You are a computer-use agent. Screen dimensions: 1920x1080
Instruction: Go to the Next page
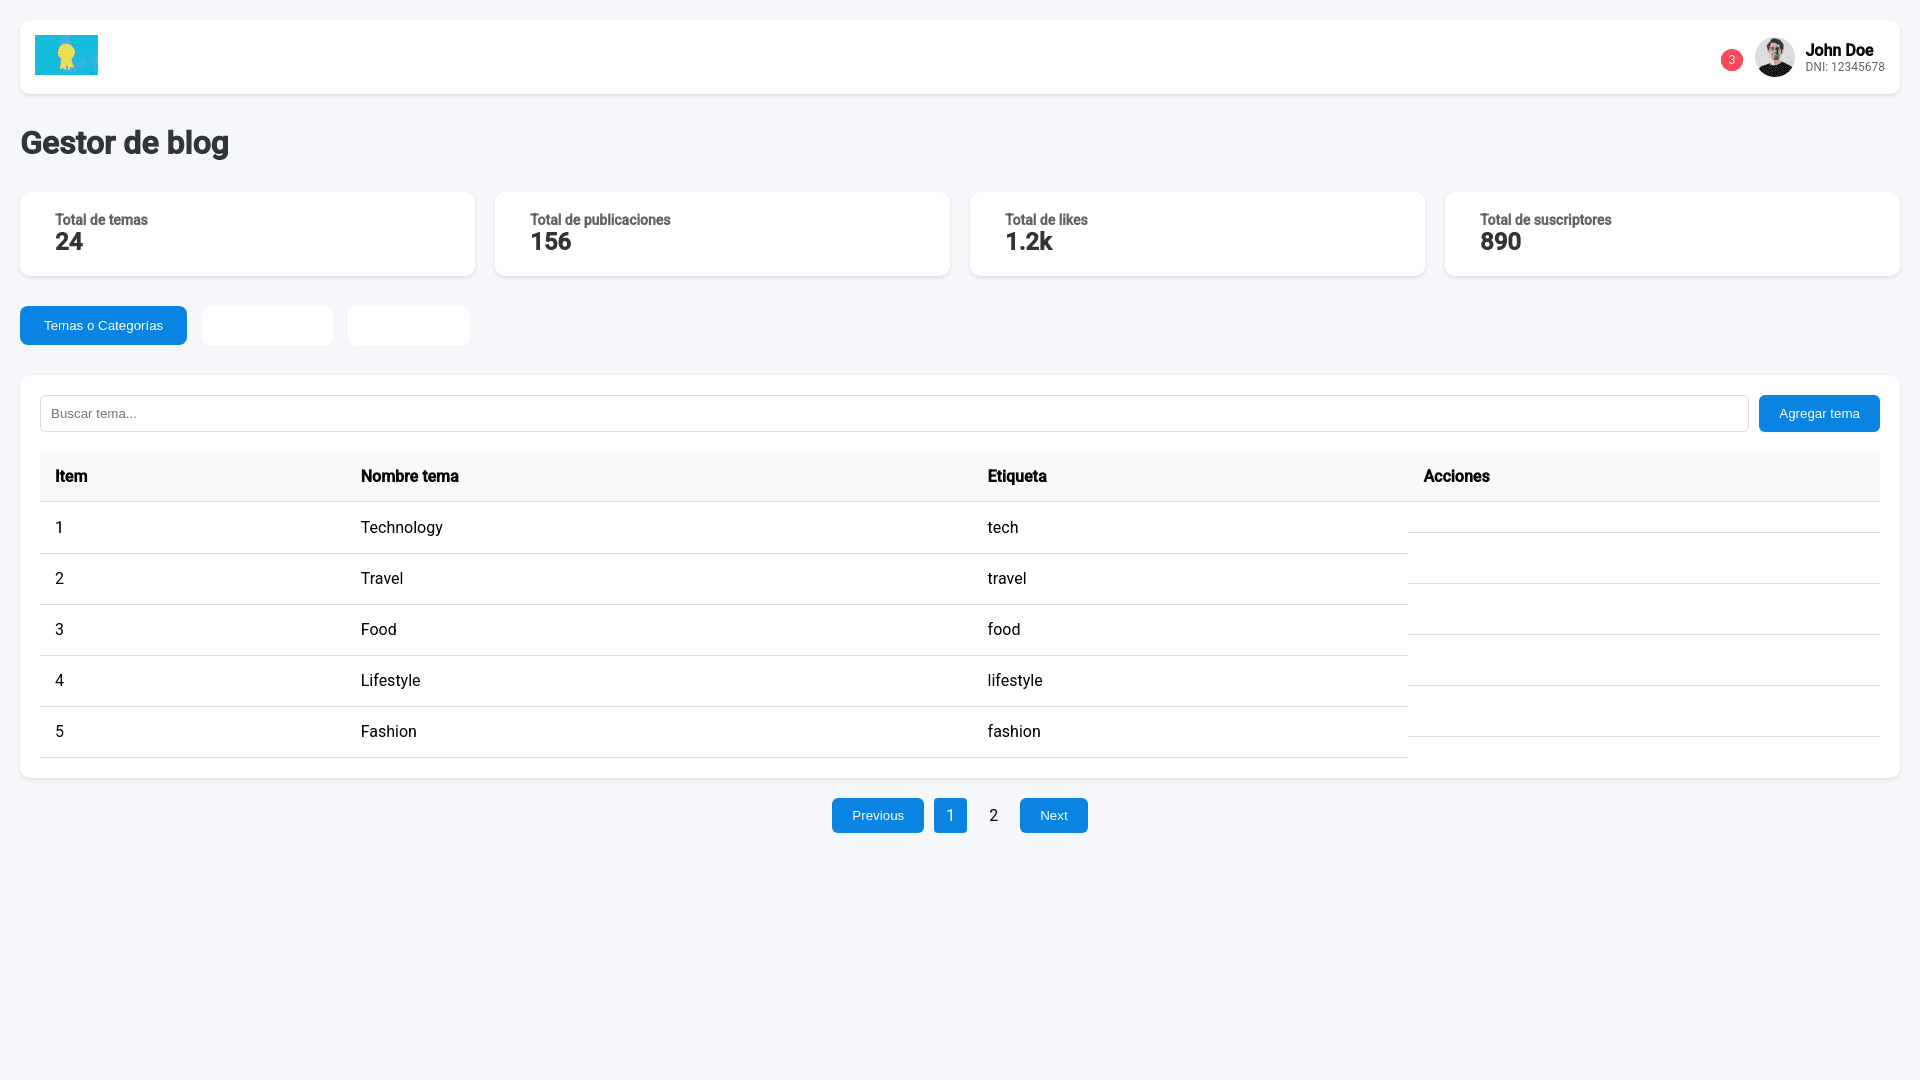(1053, 816)
